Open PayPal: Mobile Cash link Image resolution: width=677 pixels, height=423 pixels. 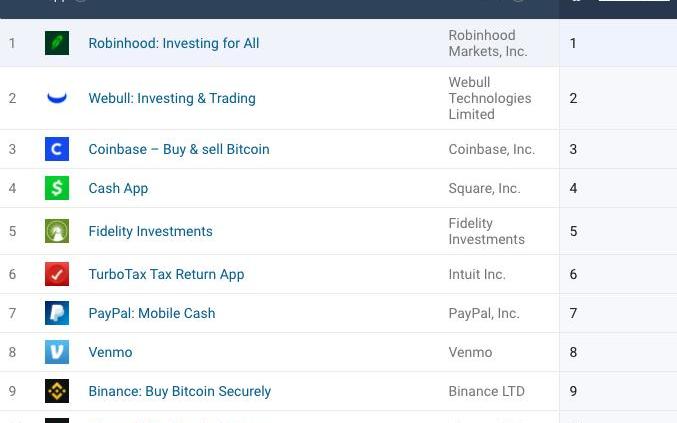(152, 313)
